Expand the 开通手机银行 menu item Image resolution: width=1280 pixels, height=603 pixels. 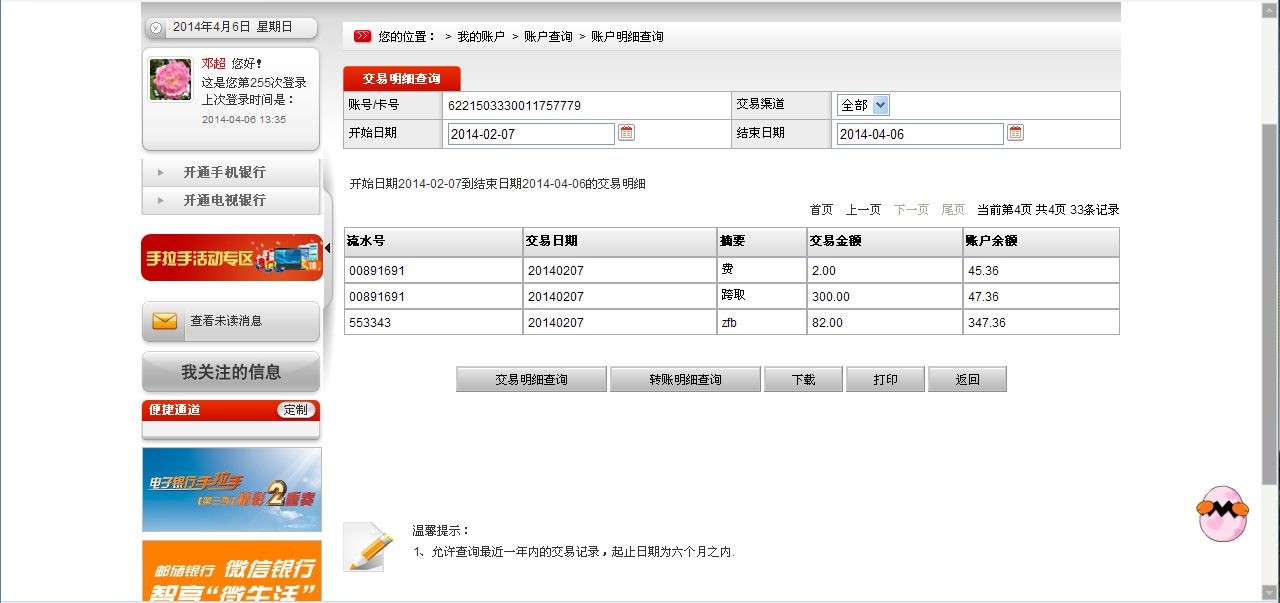224,172
